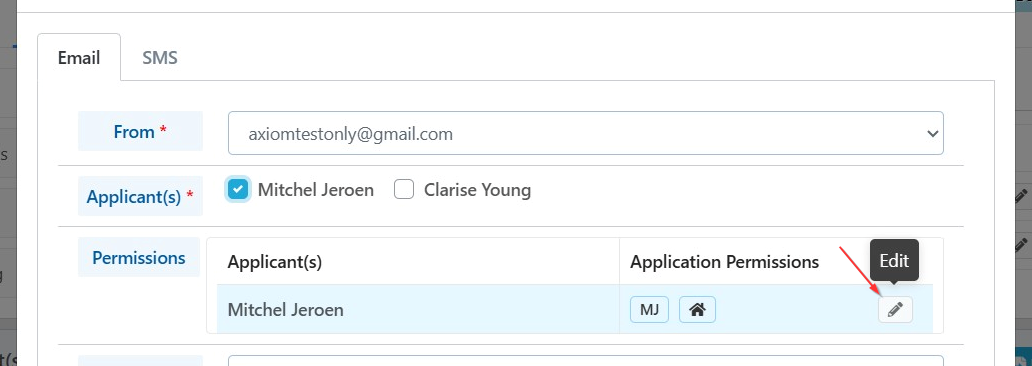Select the MJ permission badge

point(650,310)
